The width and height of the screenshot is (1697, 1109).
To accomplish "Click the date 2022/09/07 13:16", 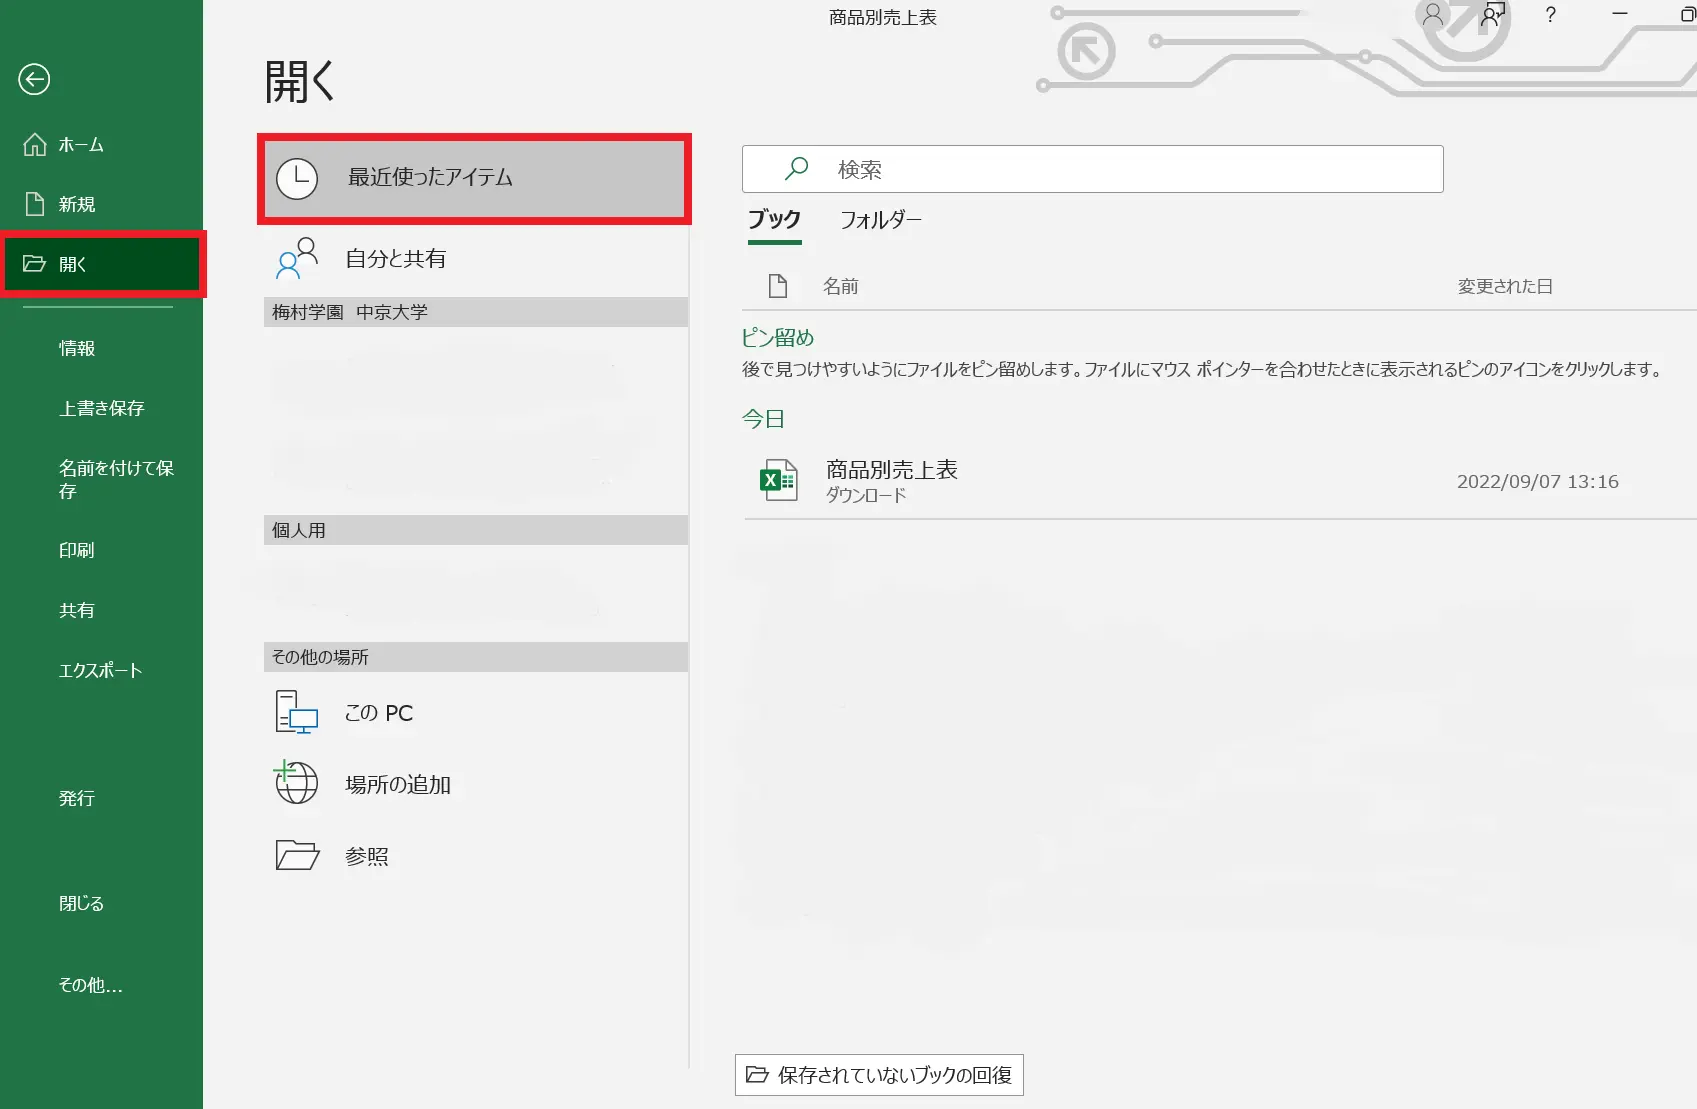I will [1537, 481].
